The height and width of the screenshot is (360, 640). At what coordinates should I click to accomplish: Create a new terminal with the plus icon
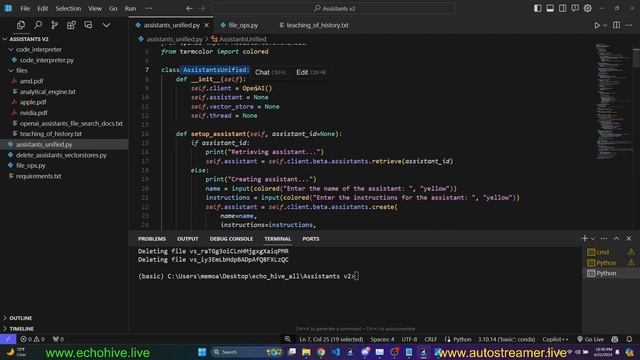point(584,238)
